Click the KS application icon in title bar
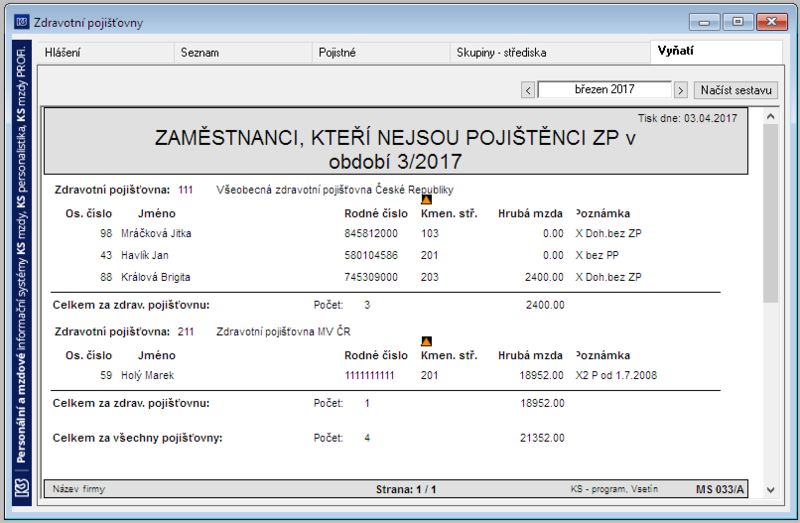Viewport: 800px width, 523px height. point(21,22)
